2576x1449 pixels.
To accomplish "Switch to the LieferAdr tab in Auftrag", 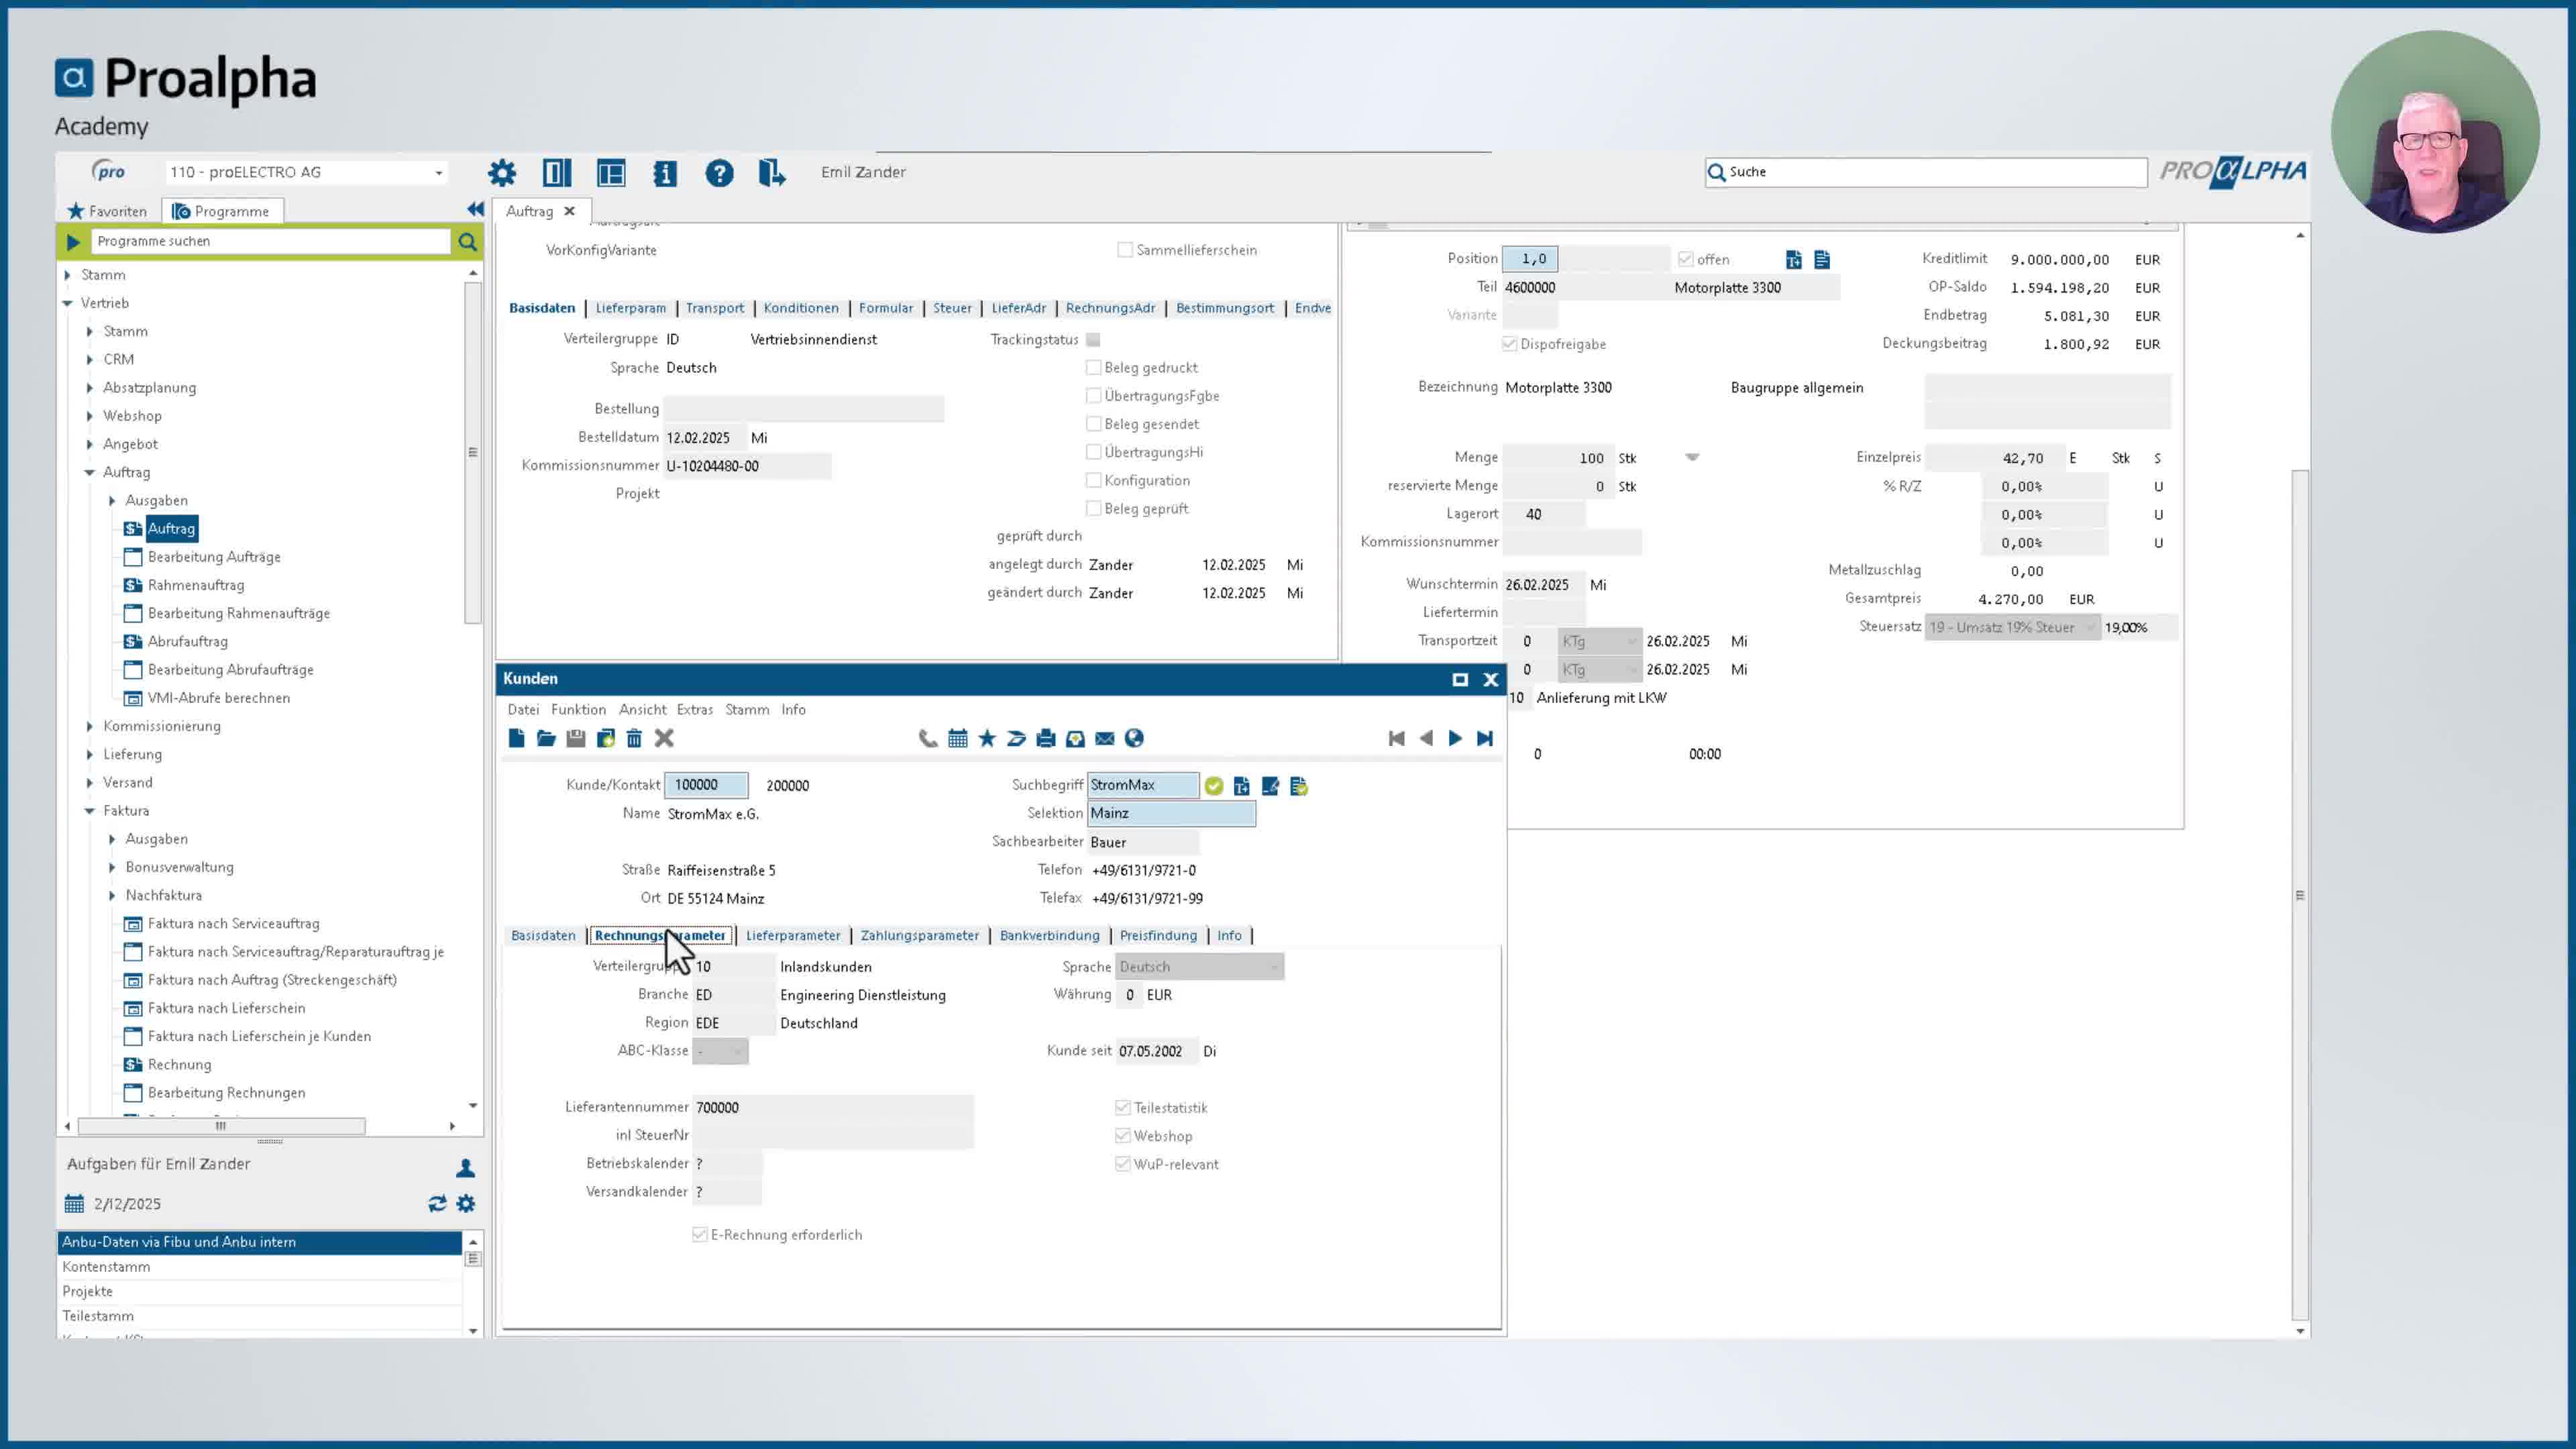I will coord(1018,308).
